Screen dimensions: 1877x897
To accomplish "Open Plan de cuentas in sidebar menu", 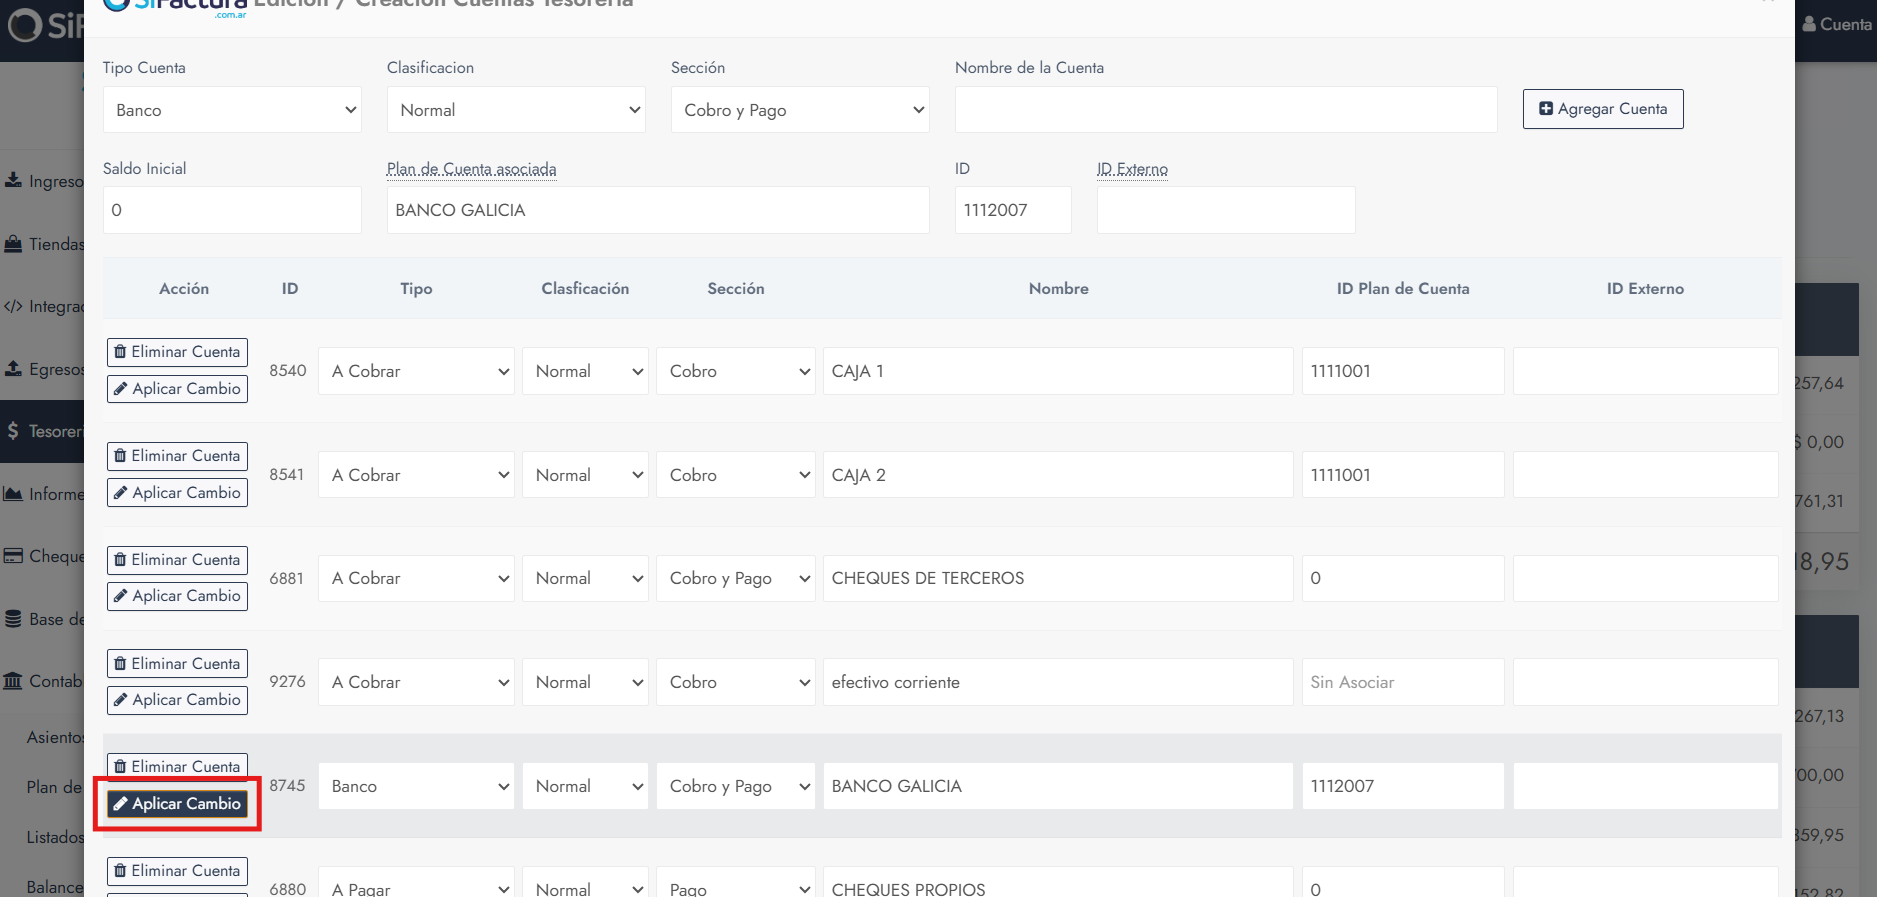I will pos(54,787).
